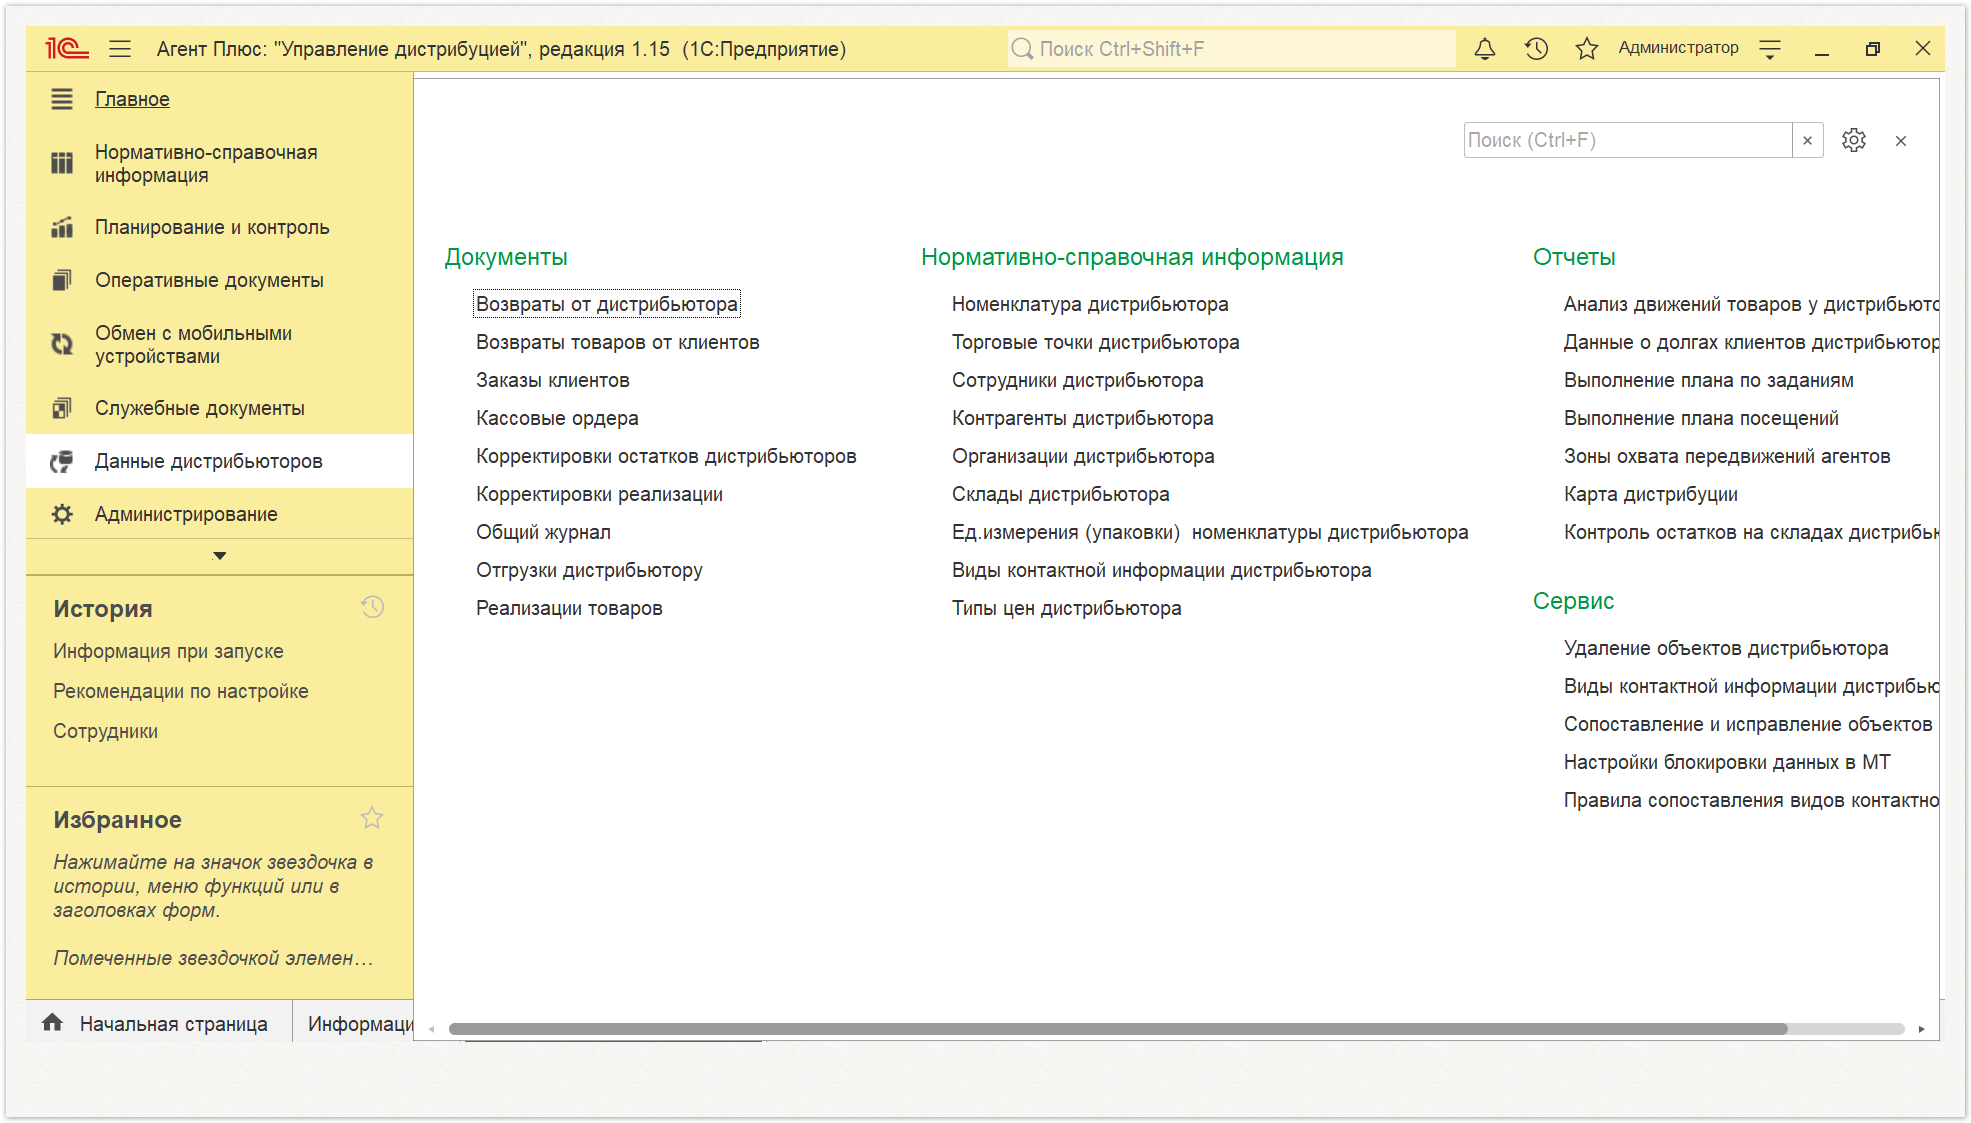Click the home icon for Начальная страница

click(x=53, y=1022)
